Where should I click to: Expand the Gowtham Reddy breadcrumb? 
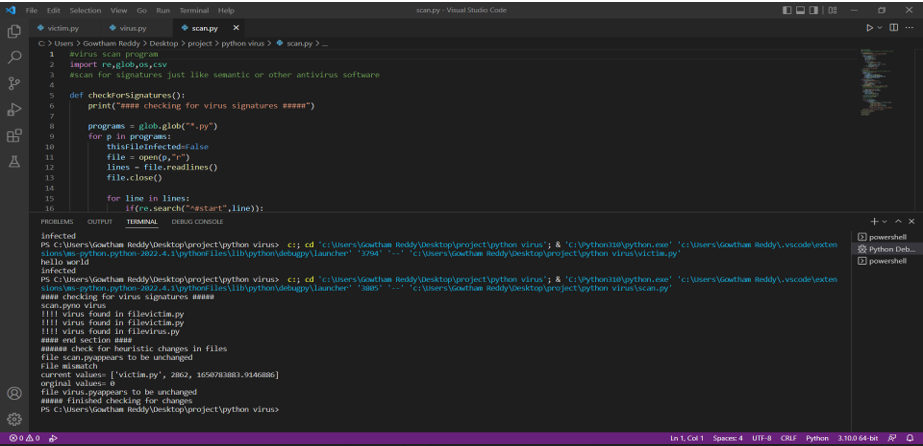pos(109,44)
